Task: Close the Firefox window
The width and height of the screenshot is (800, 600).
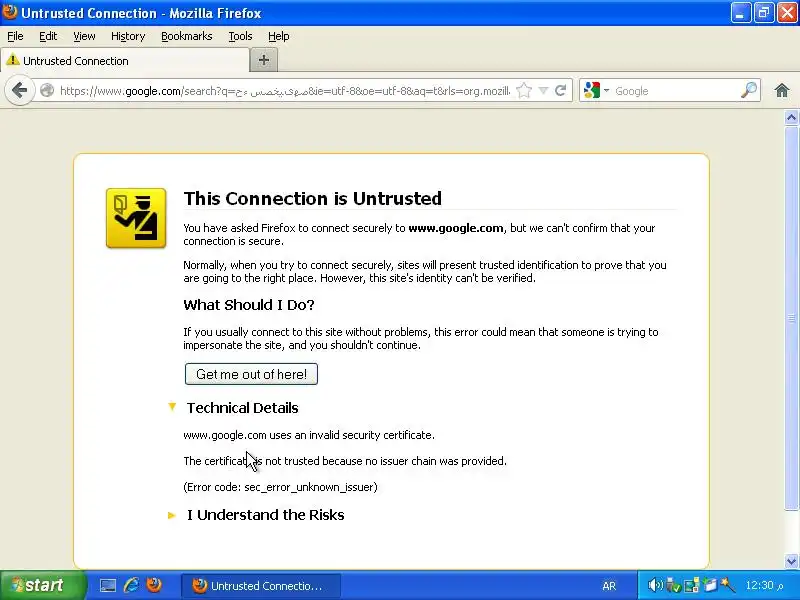Action: (787, 13)
